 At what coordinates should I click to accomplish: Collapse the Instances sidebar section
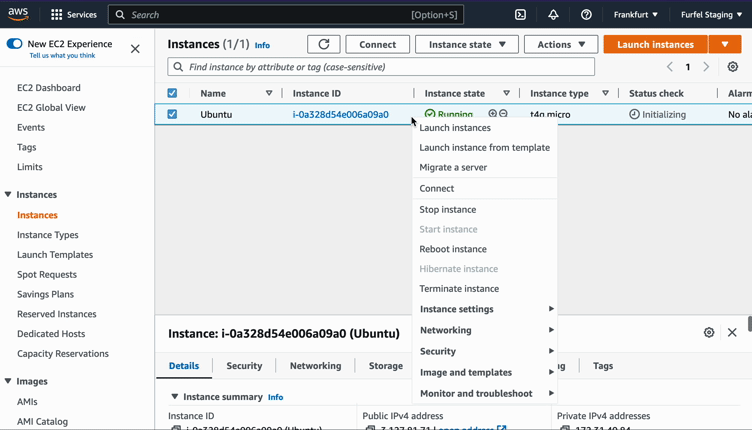pyautogui.click(x=8, y=194)
